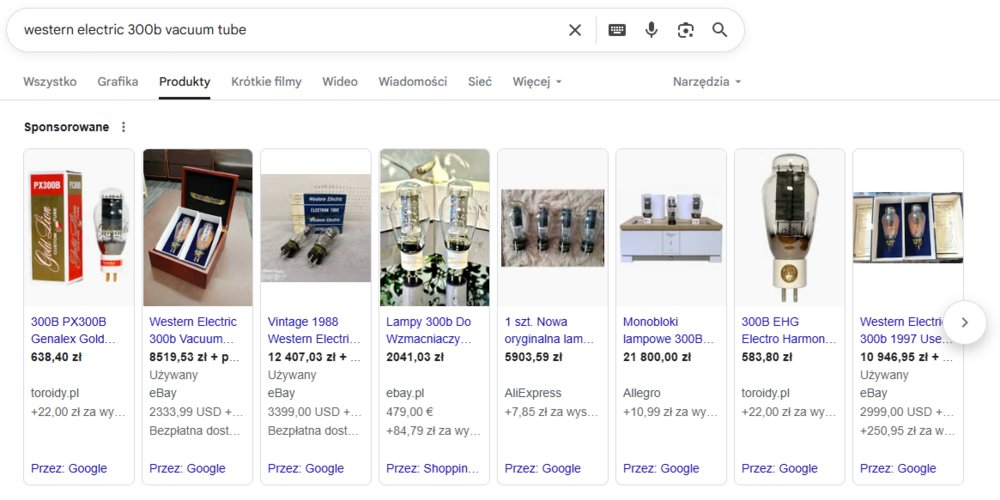Expand the Więcej dropdown menu
1000x500 pixels.
(537, 82)
